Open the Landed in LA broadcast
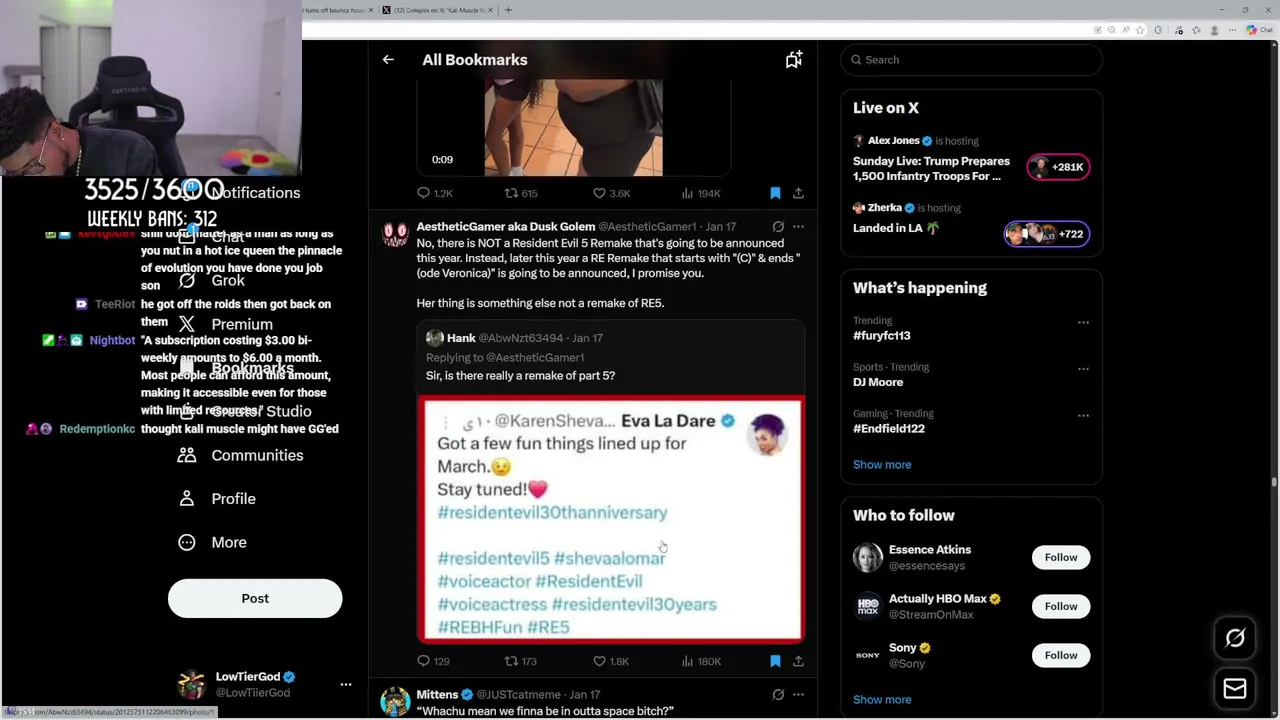1280x720 pixels. [x=896, y=228]
